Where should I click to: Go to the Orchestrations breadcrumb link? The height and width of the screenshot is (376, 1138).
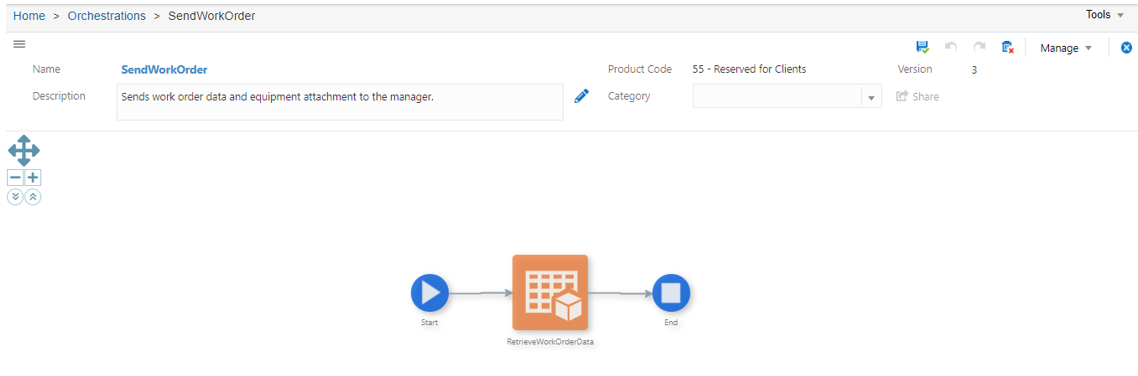107,15
